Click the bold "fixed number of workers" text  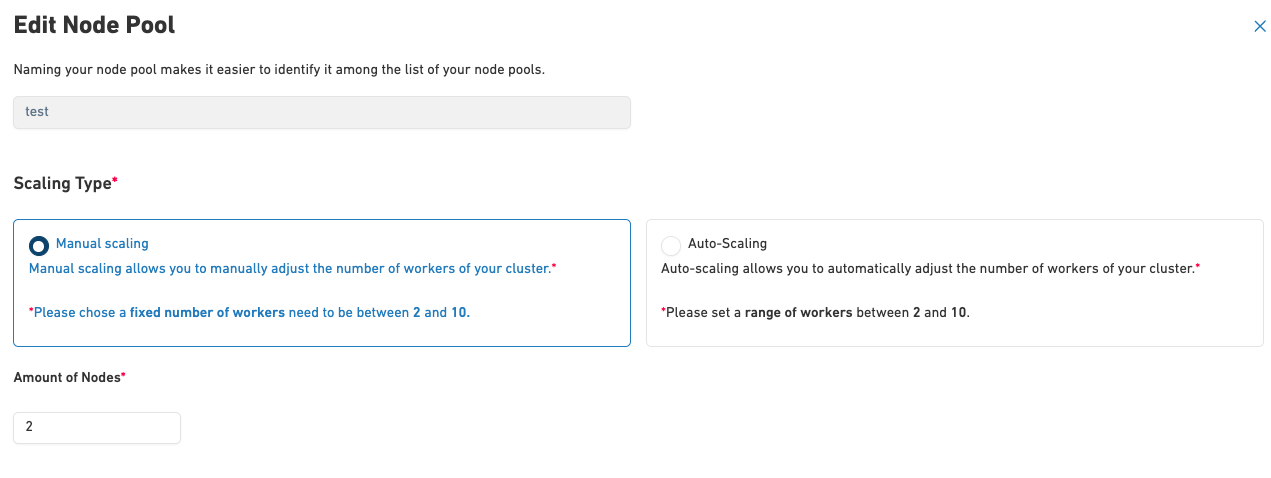tap(207, 312)
